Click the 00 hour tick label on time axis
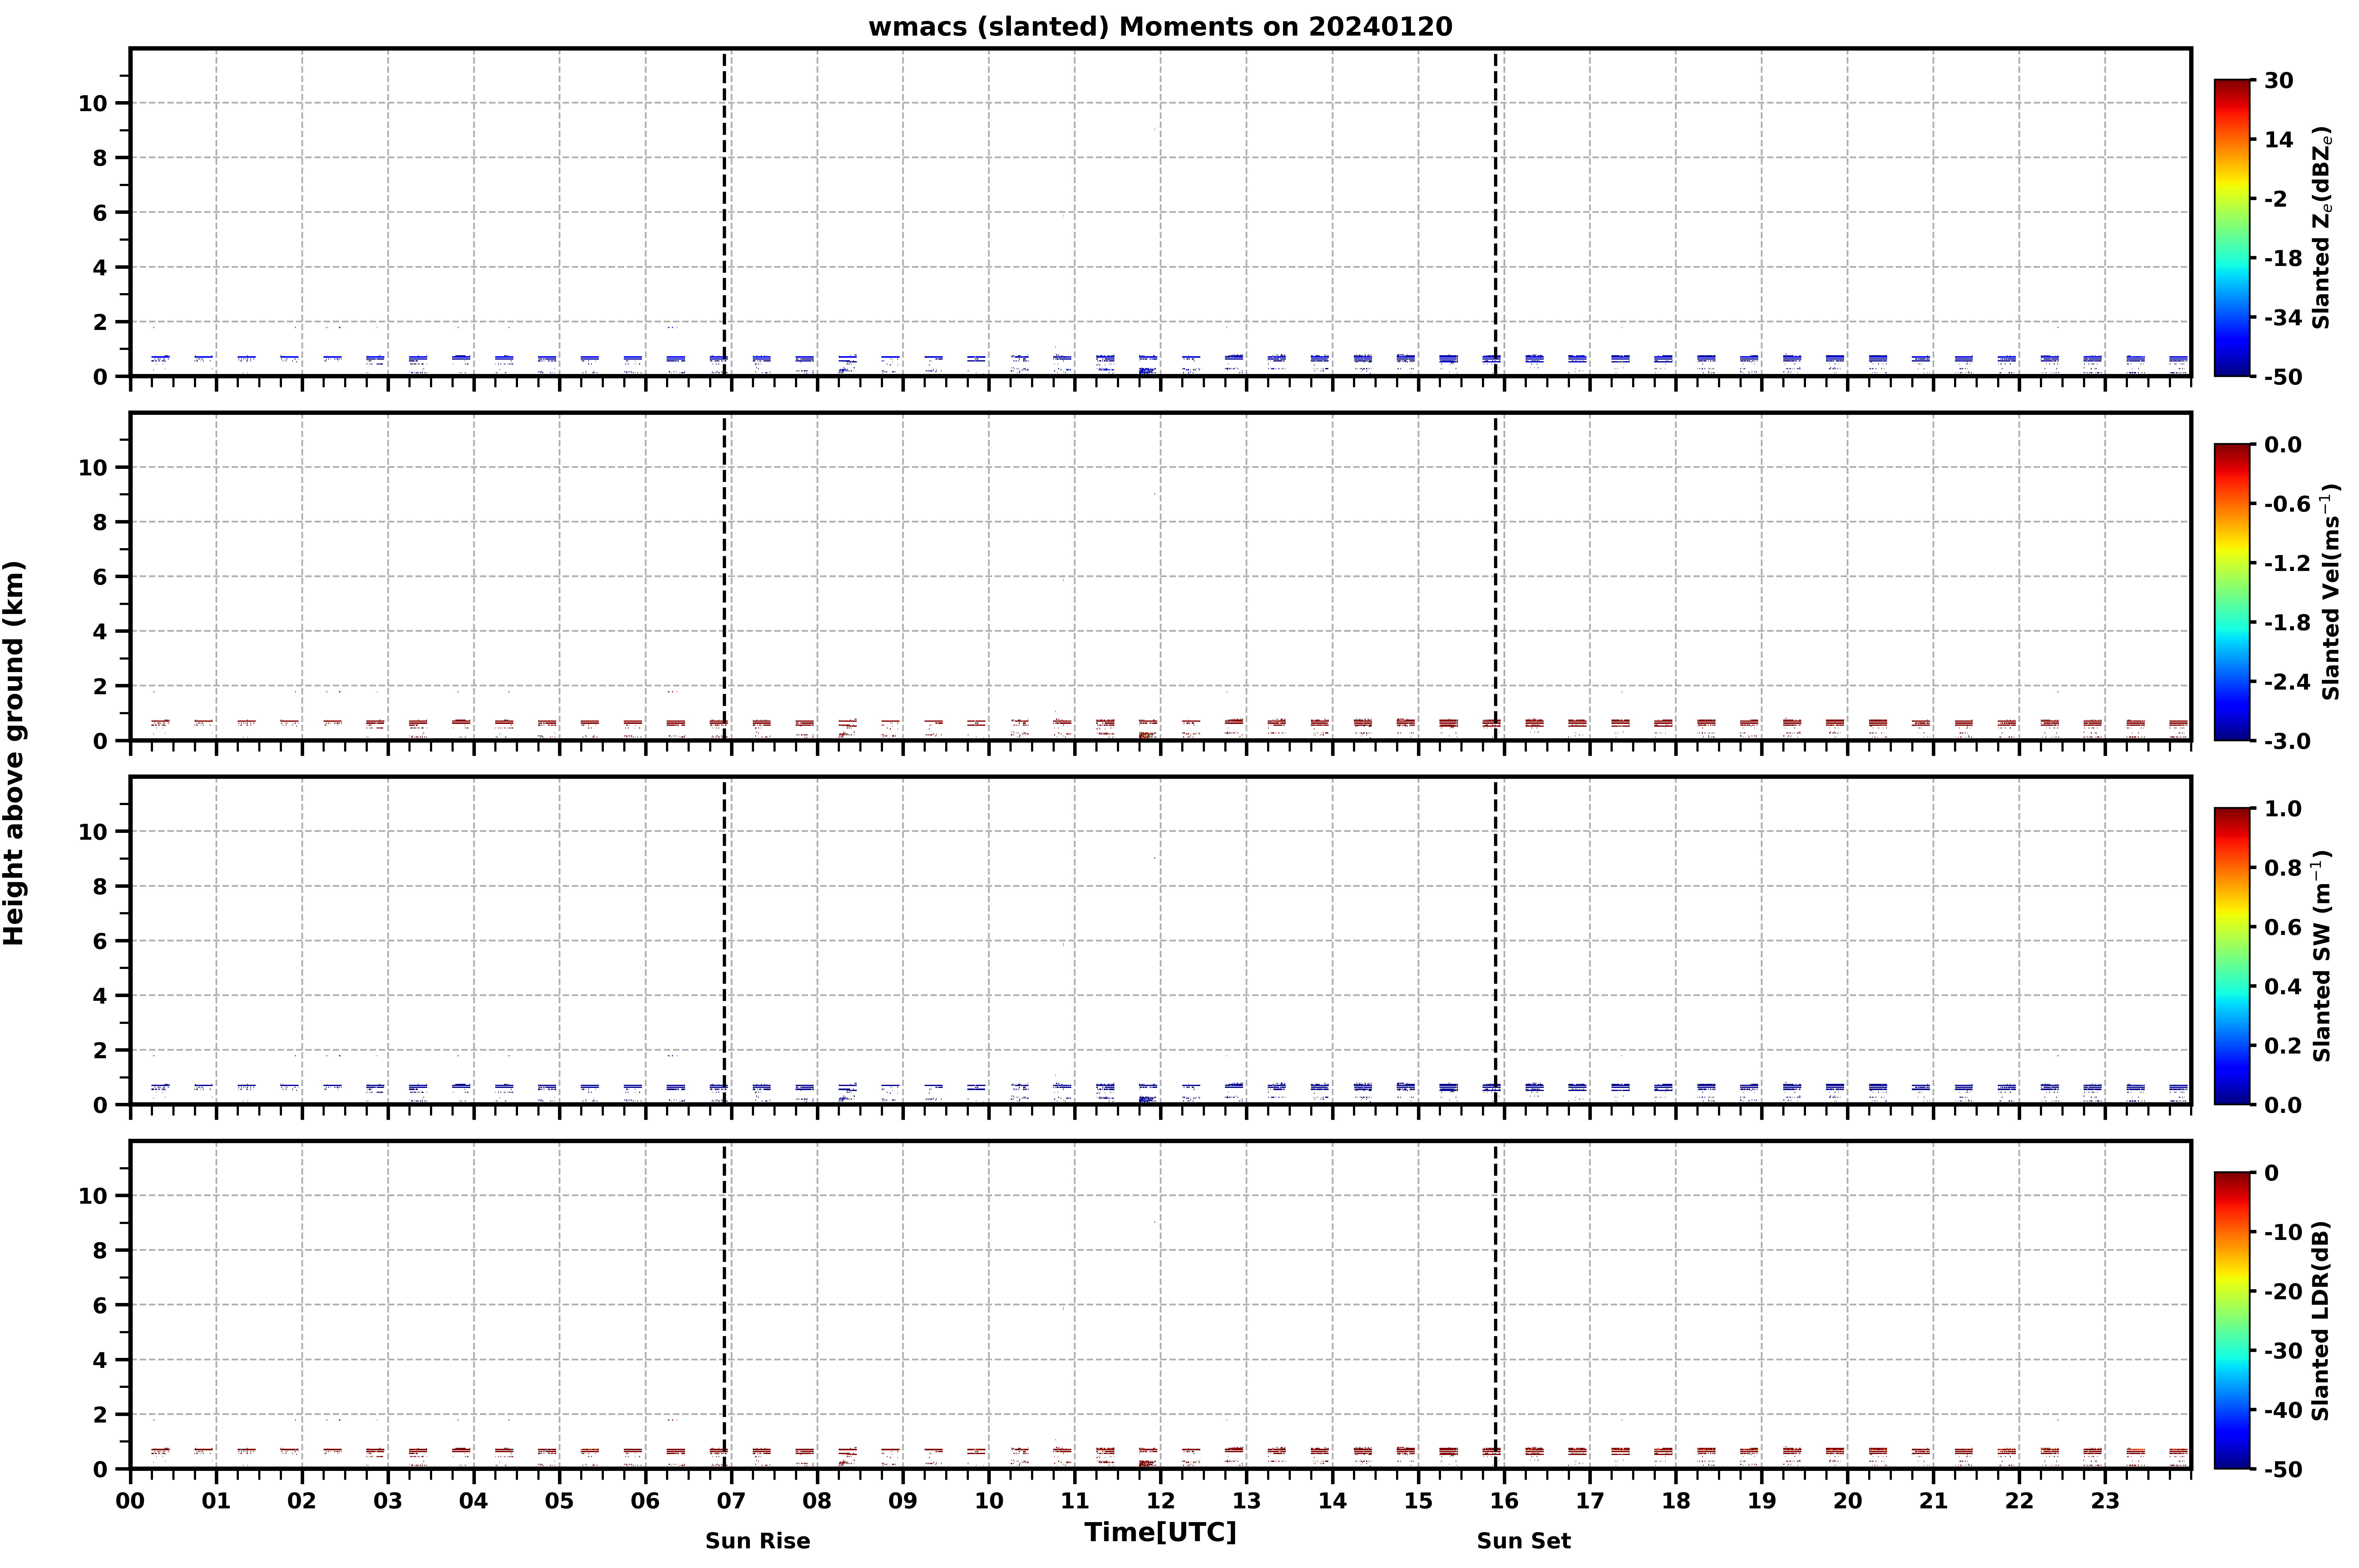Image resolution: width=2359 pixels, height=1568 pixels. point(130,1501)
